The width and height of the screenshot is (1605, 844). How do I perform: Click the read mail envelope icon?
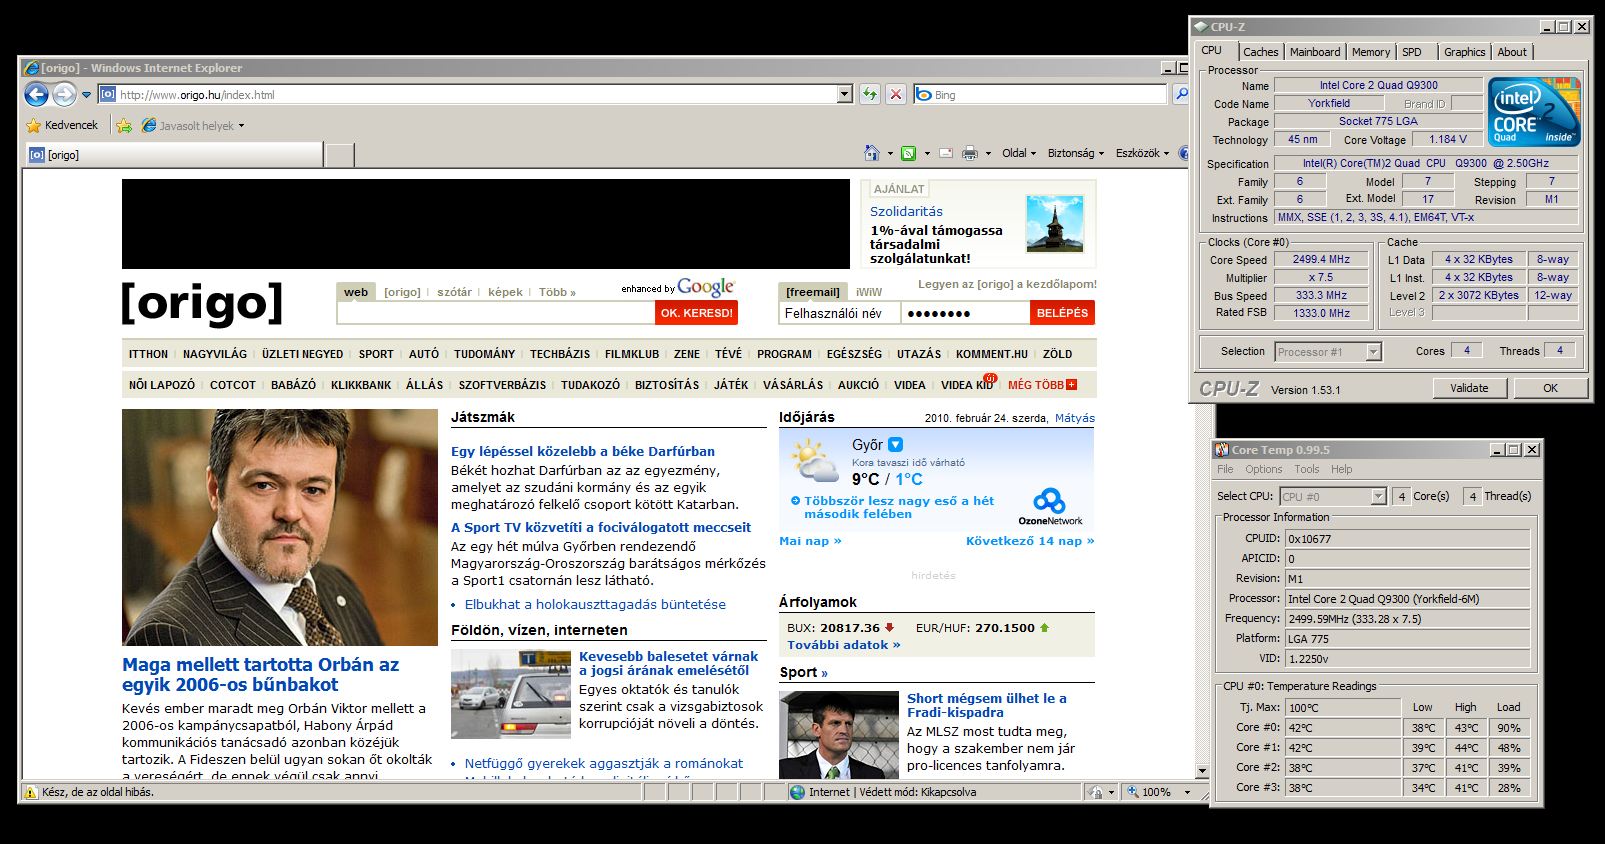946,153
